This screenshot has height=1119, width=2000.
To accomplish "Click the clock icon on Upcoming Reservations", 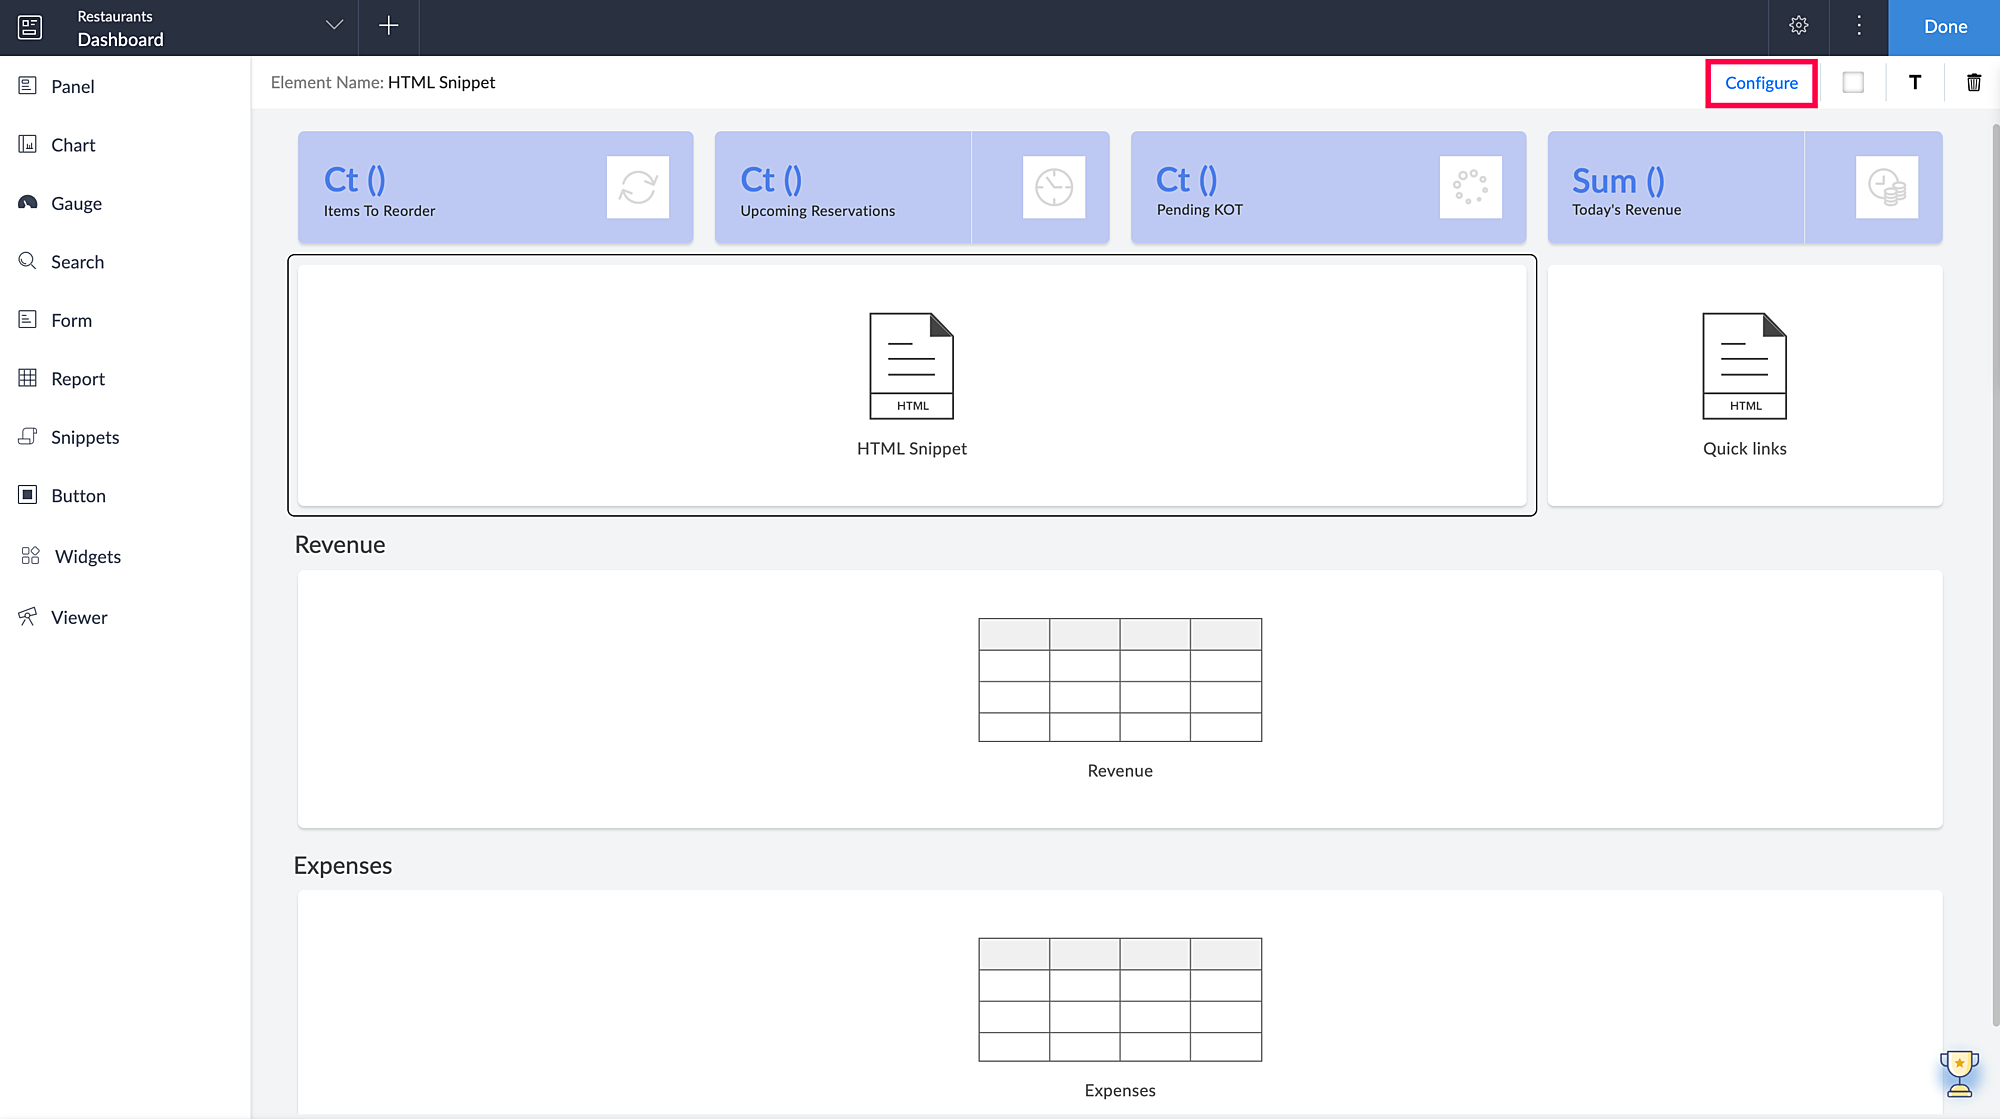I will [x=1053, y=187].
